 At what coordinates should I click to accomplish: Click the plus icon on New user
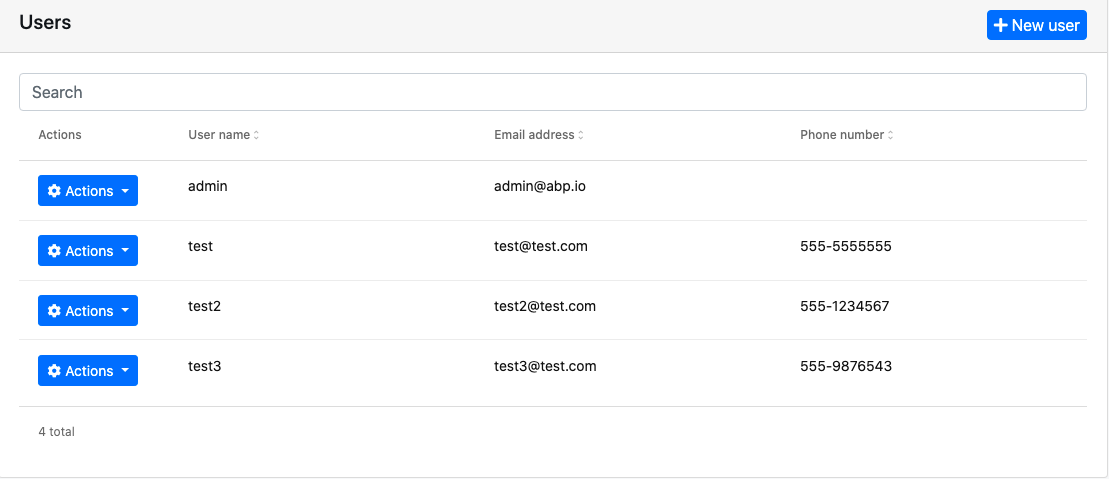point(1000,25)
